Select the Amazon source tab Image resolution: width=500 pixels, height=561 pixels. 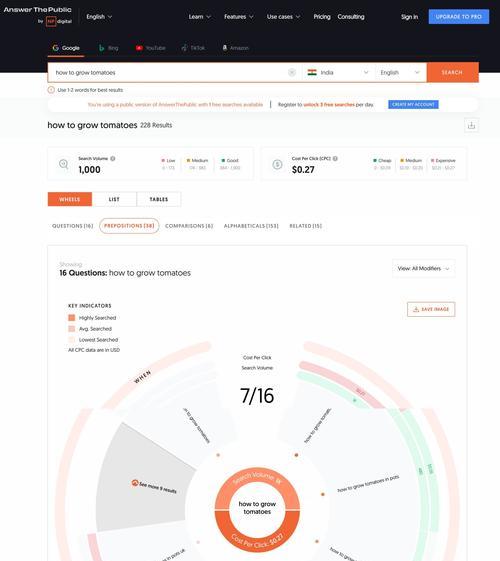pyautogui.click(x=235, y=48)
